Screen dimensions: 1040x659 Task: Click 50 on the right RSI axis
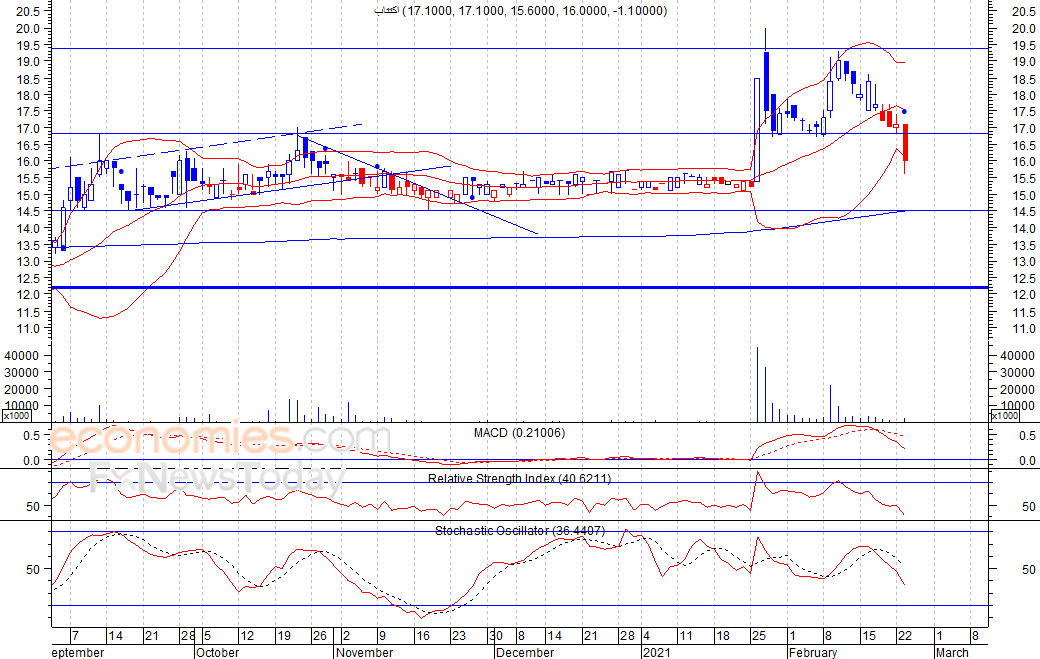click(1028, 507)
